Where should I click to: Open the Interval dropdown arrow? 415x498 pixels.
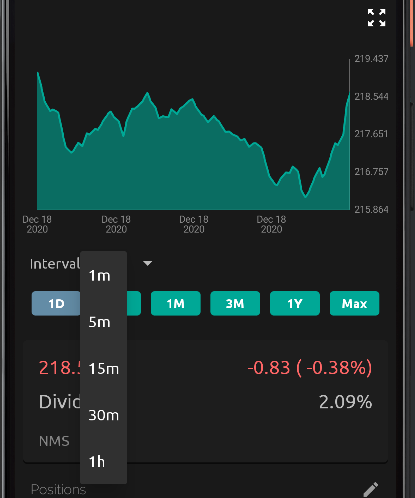click(147, 263)
